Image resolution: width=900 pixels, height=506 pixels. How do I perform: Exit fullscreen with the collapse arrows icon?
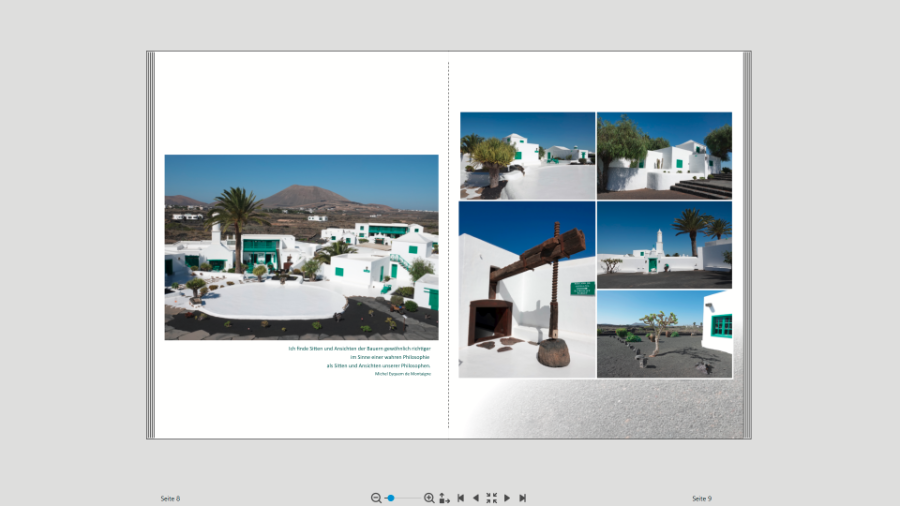(x=491, y=498)
